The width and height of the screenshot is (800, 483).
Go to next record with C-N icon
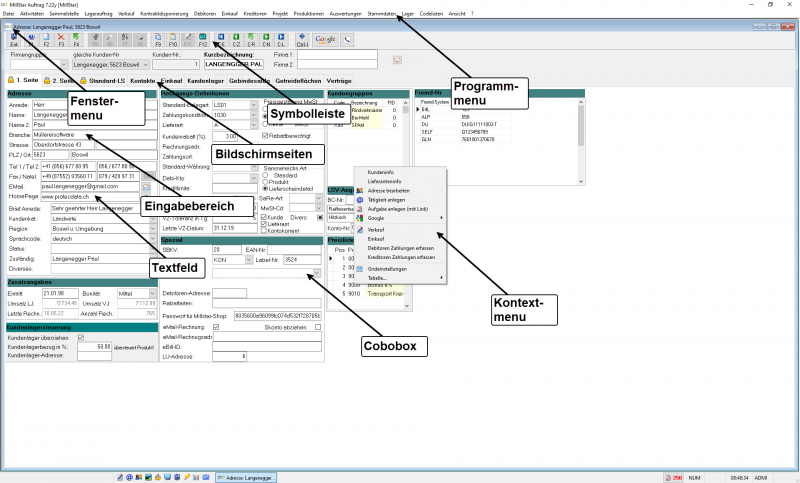[x=266, y=40]
